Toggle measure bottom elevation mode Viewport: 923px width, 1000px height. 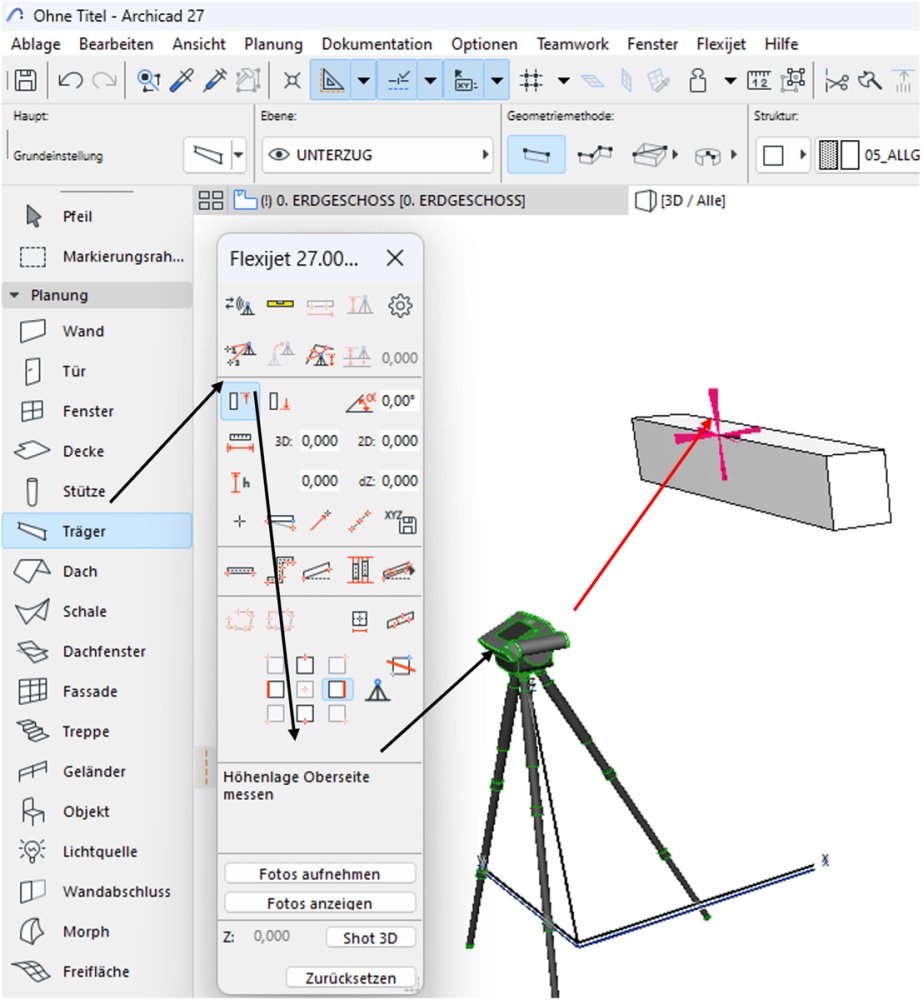point(280,401)
